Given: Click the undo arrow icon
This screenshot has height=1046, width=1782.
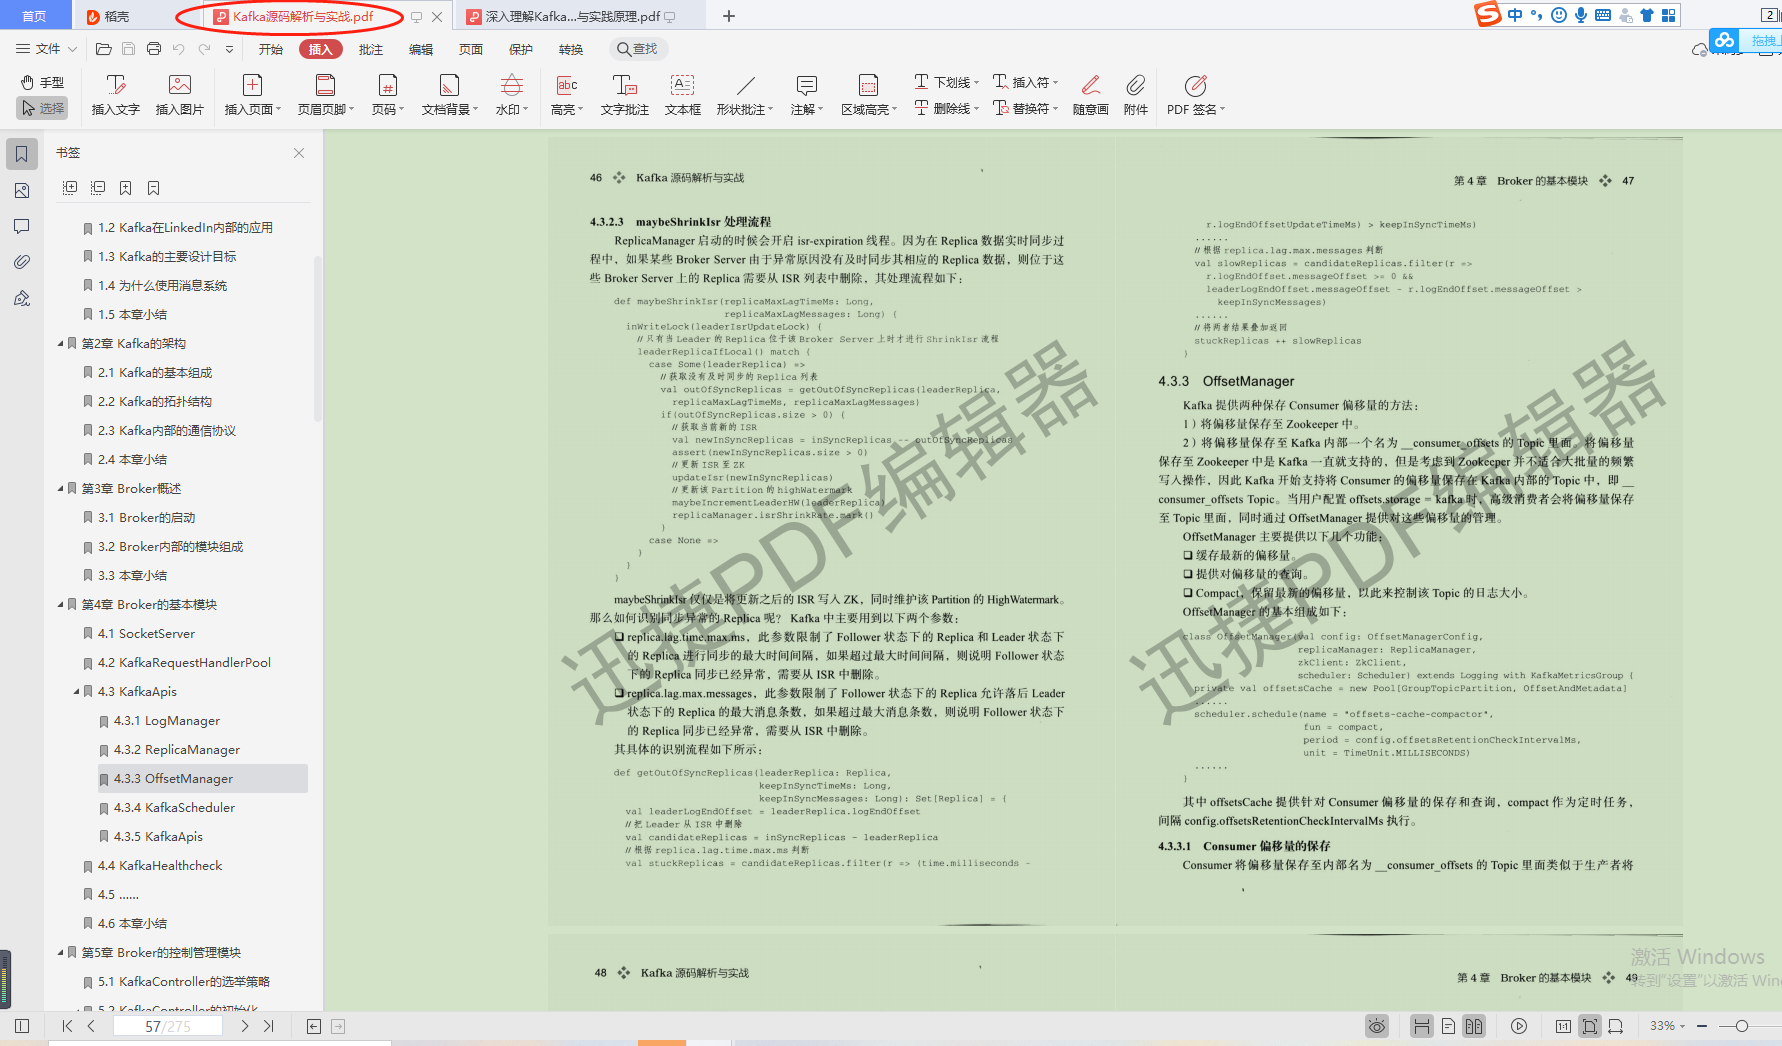Looking at the screenshot, I should coord(179,49).
